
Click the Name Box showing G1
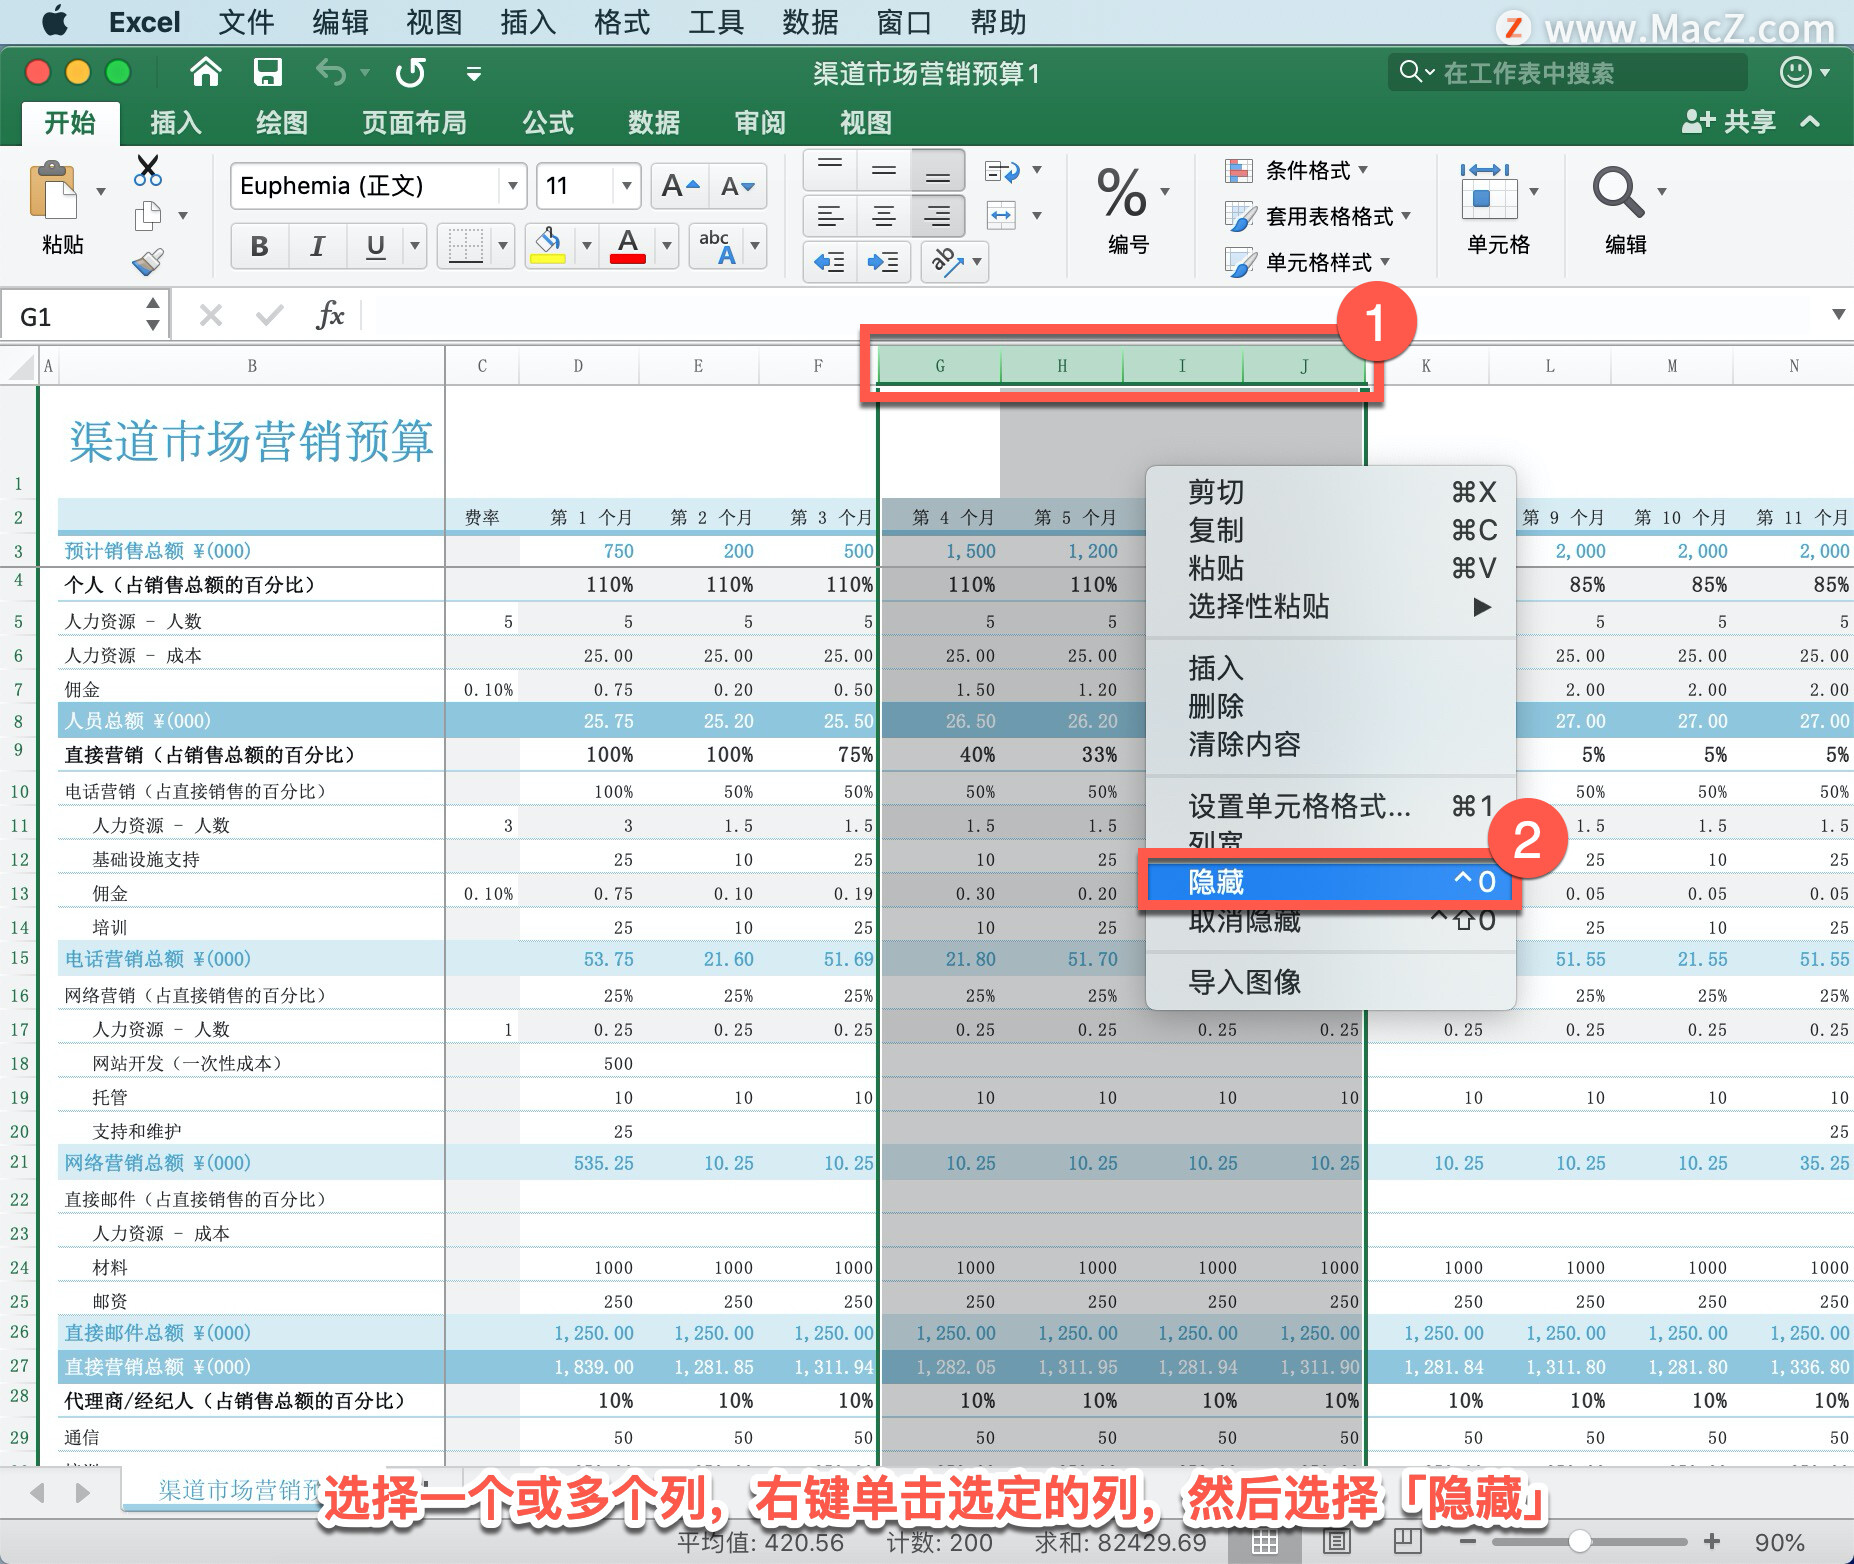coord(82,316)
